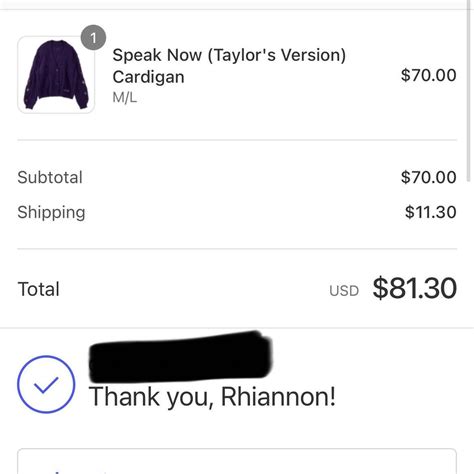Select the $70.00 amount in the Subtotal row
The image size is (474, 474).
[428, 177]
